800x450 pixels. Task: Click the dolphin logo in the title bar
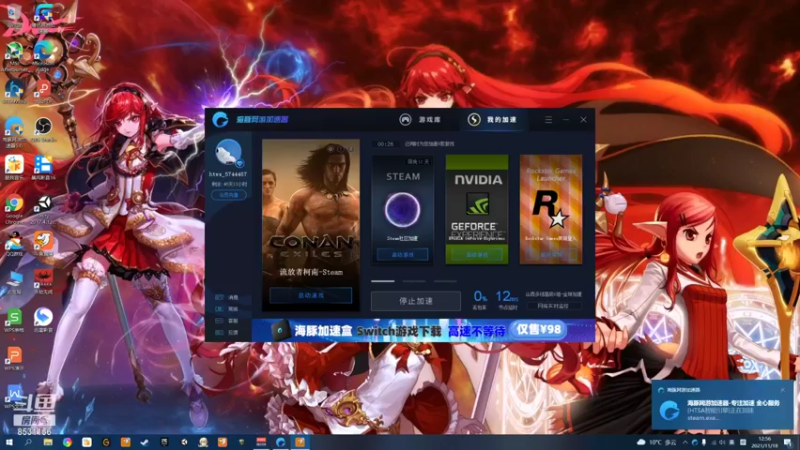coord(220,119)
